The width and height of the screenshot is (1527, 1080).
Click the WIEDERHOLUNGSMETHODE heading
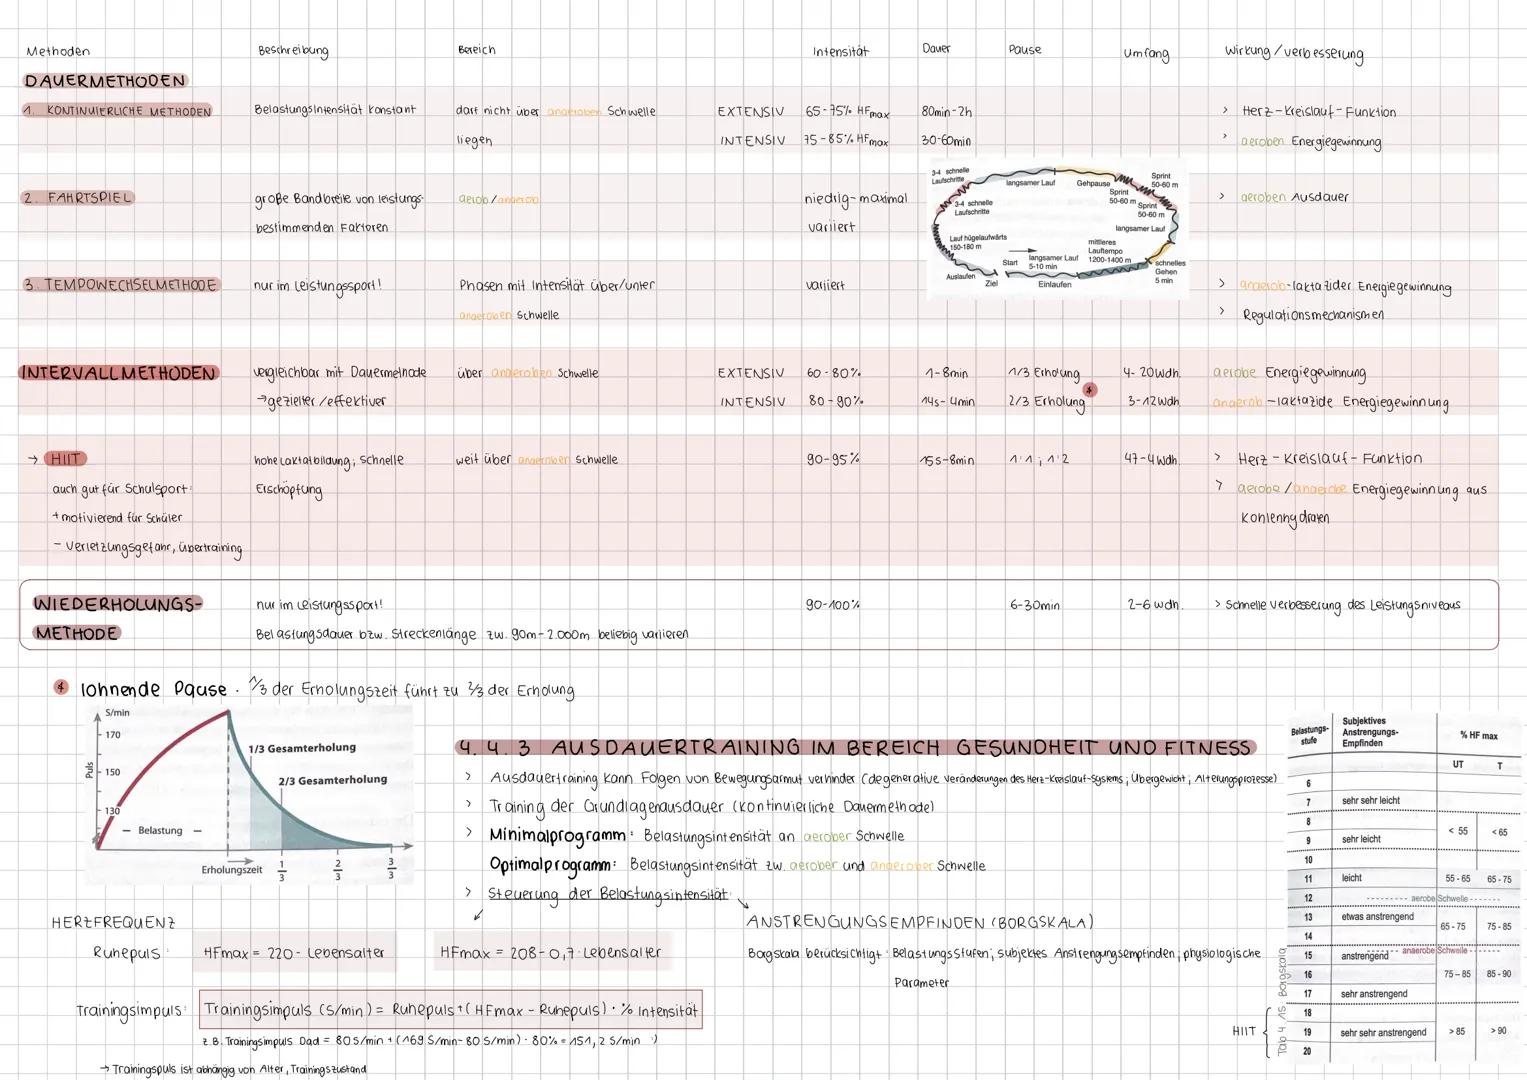[117, 618]
